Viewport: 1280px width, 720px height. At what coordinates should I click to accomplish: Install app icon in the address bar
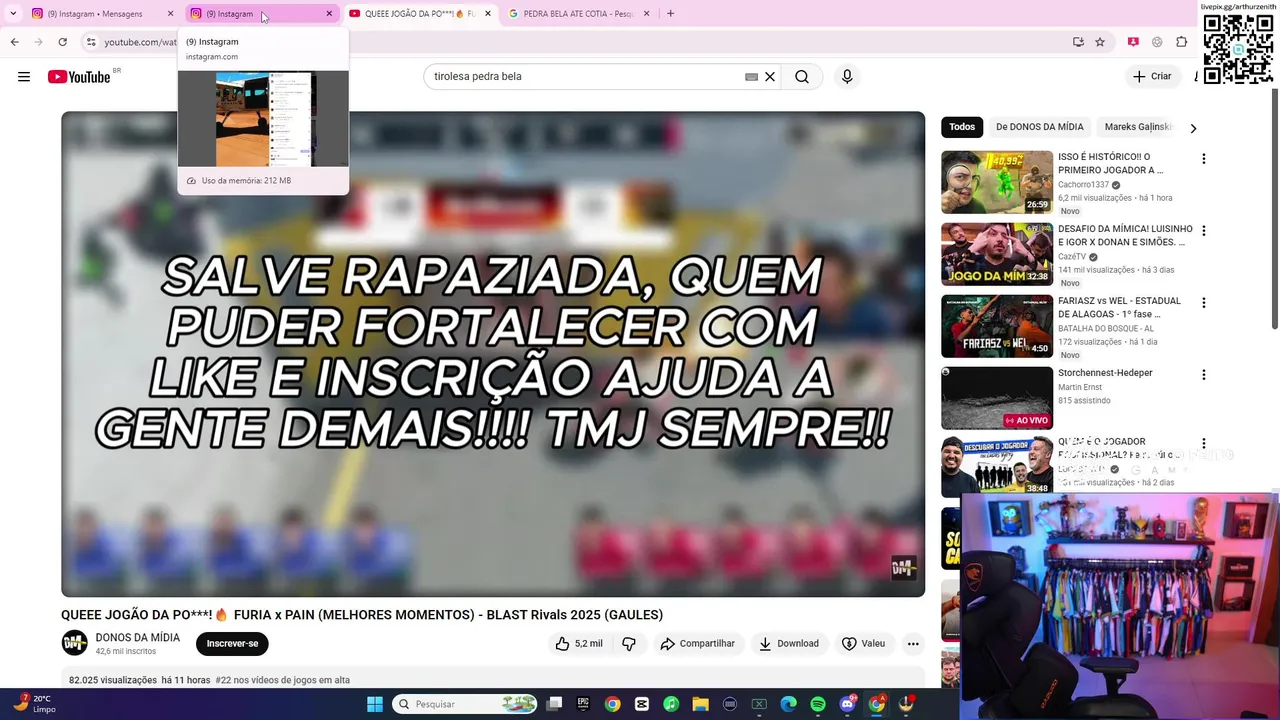(1078, 42)
